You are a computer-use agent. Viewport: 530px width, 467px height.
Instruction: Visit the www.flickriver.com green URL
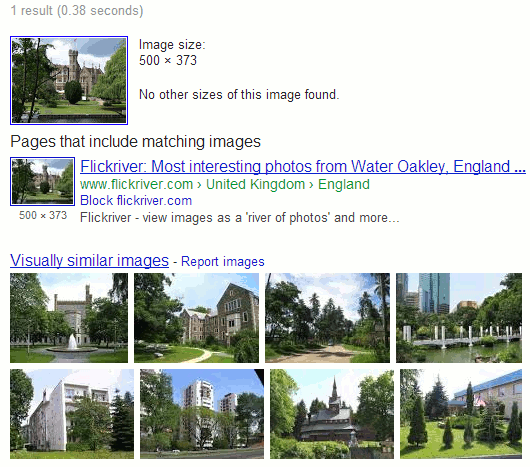tap(137, 185)
